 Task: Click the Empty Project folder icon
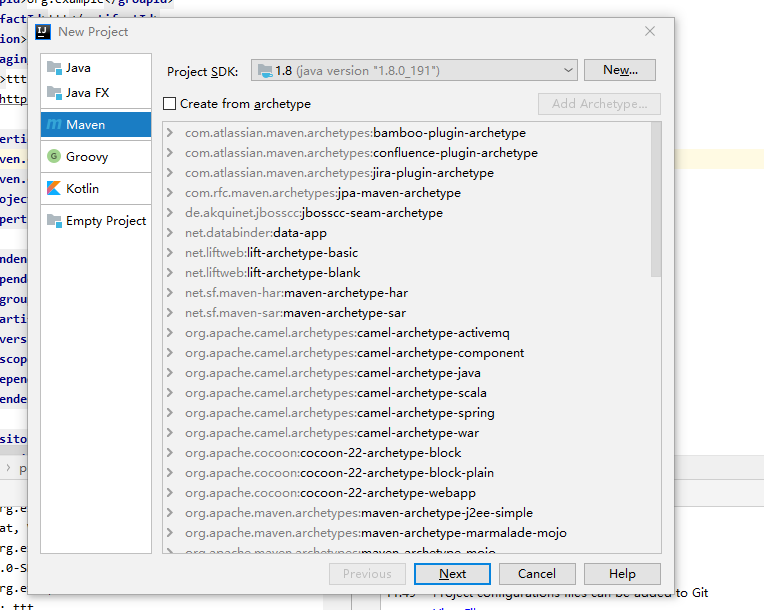54,221
